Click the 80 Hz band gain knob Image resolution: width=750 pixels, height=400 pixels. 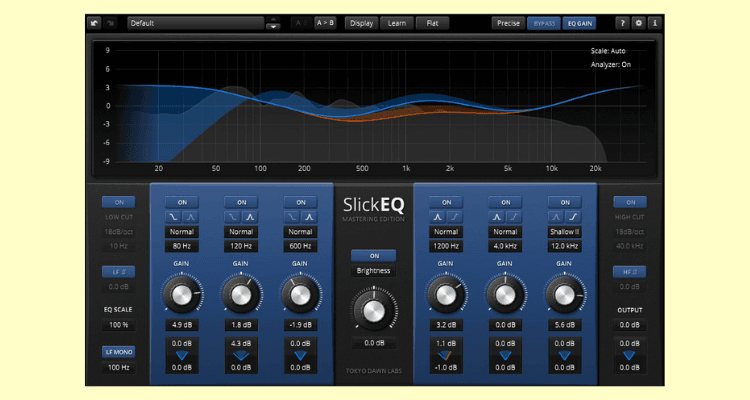(x=182, y=295)
